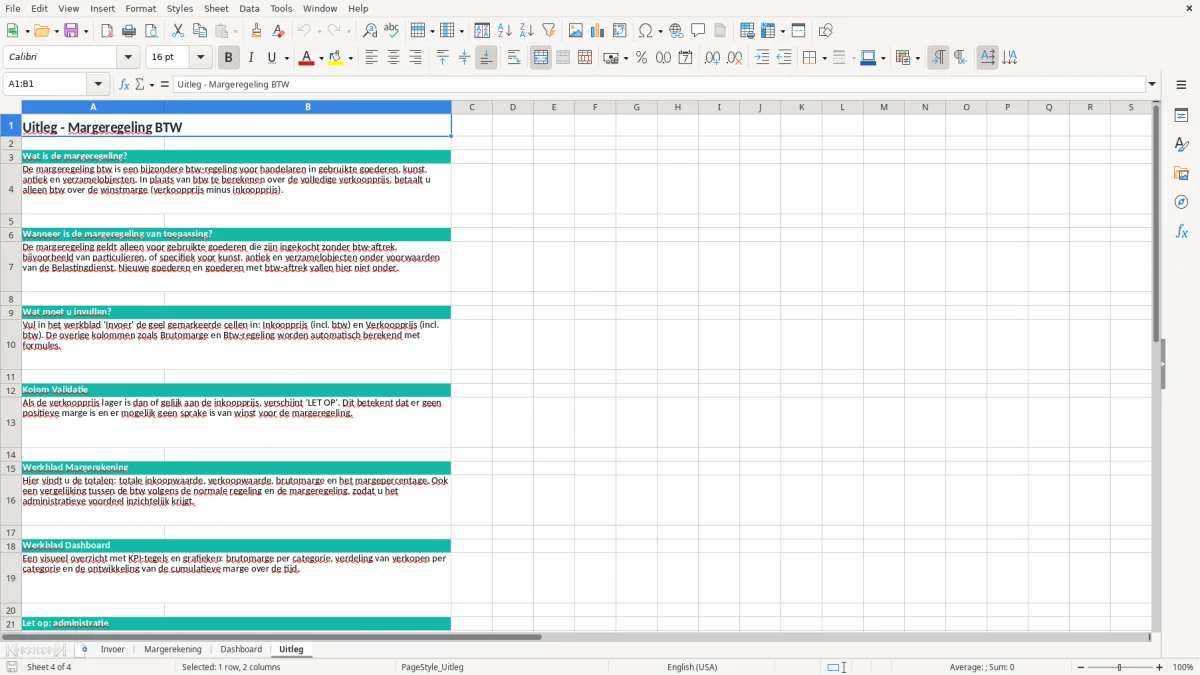This screenshot has height=675, width=1200.
Task: Toggle Merge and Center Cells
Action: pos(541,58)
